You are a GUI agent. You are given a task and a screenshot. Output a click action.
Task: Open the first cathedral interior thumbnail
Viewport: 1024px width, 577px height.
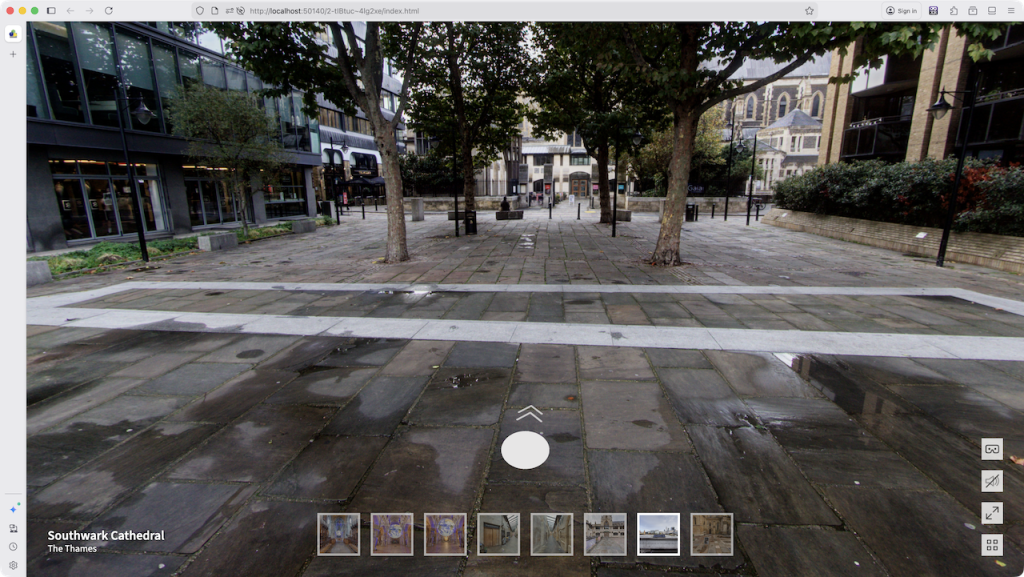pyautogui.click(x=338, y=534)
